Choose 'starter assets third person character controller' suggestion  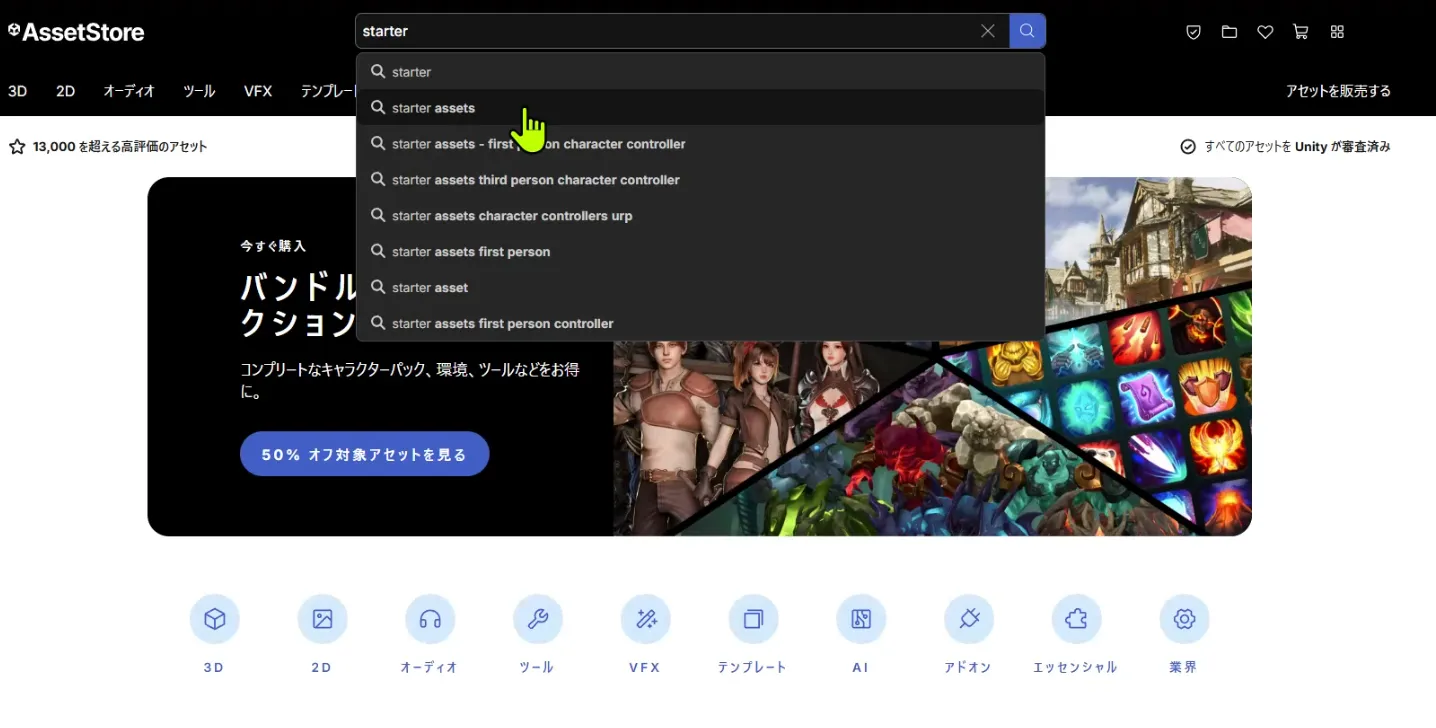click(x=536, y=180)
